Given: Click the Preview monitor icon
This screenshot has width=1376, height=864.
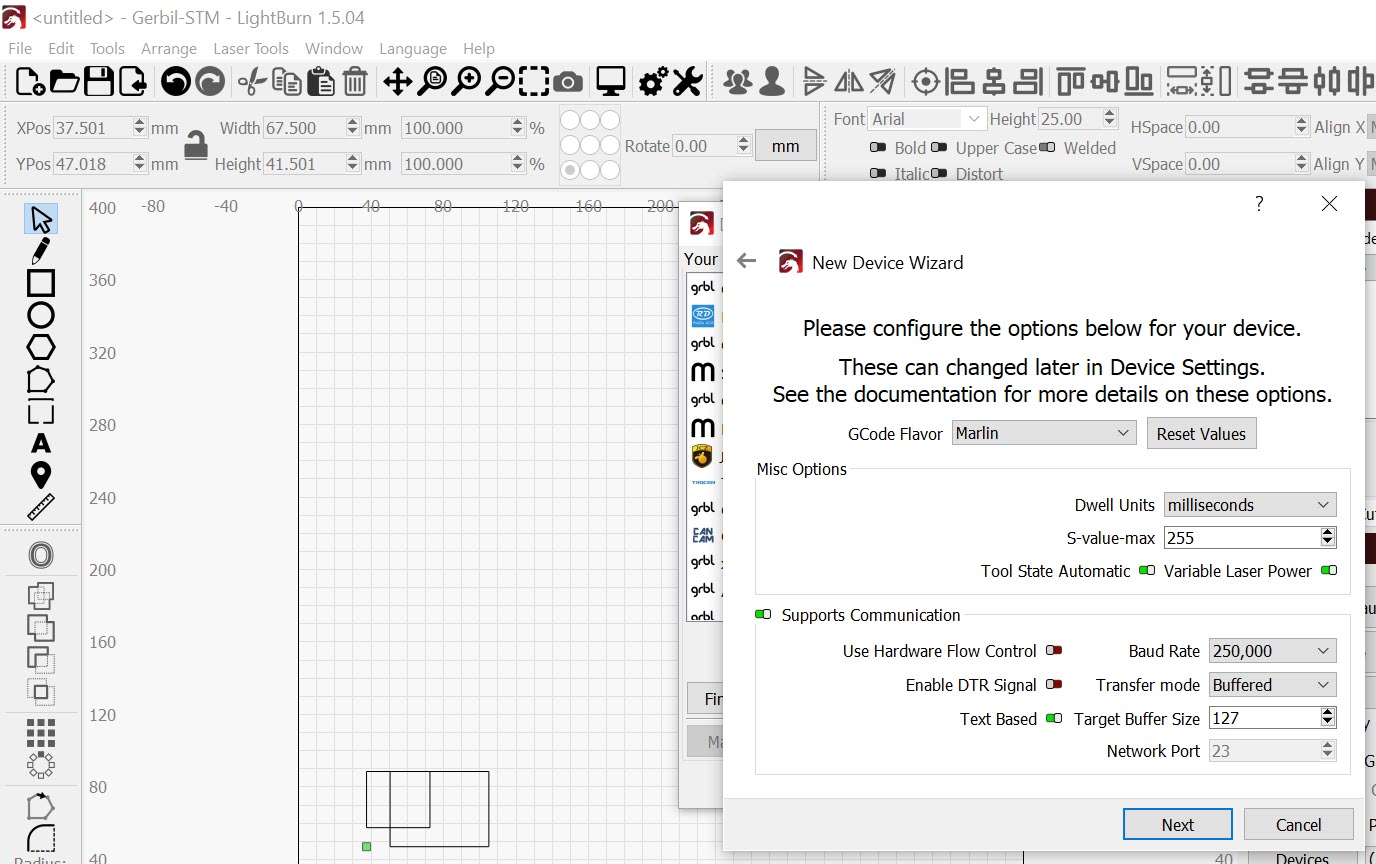Looking at the screenshot, I should click(610, 82).
